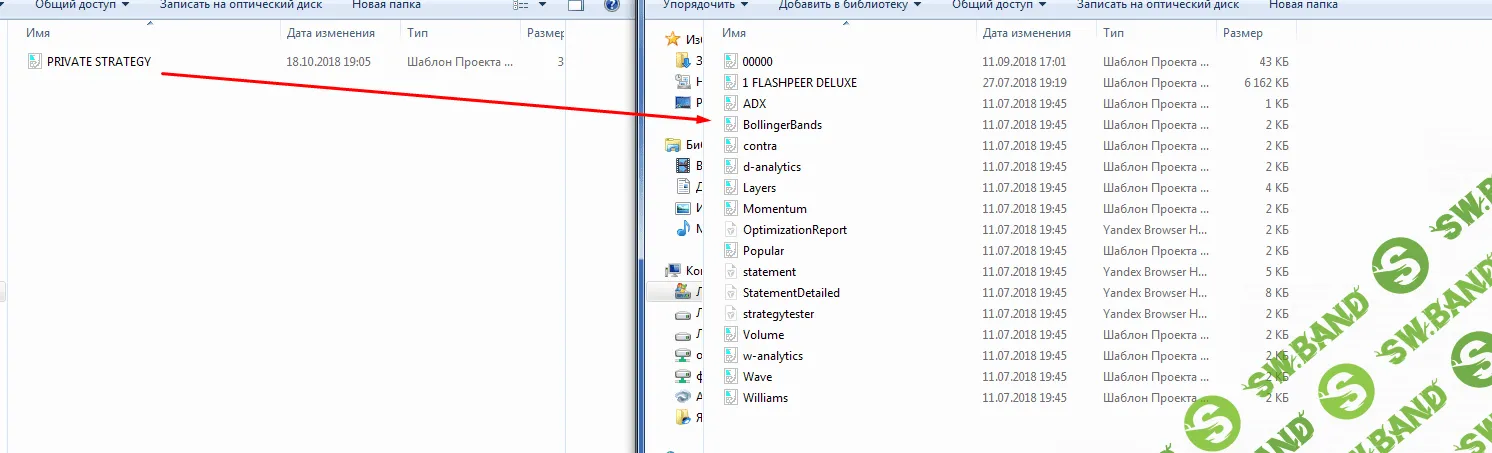Click 'Новая папка' button in right window

tap(1303, 5)
